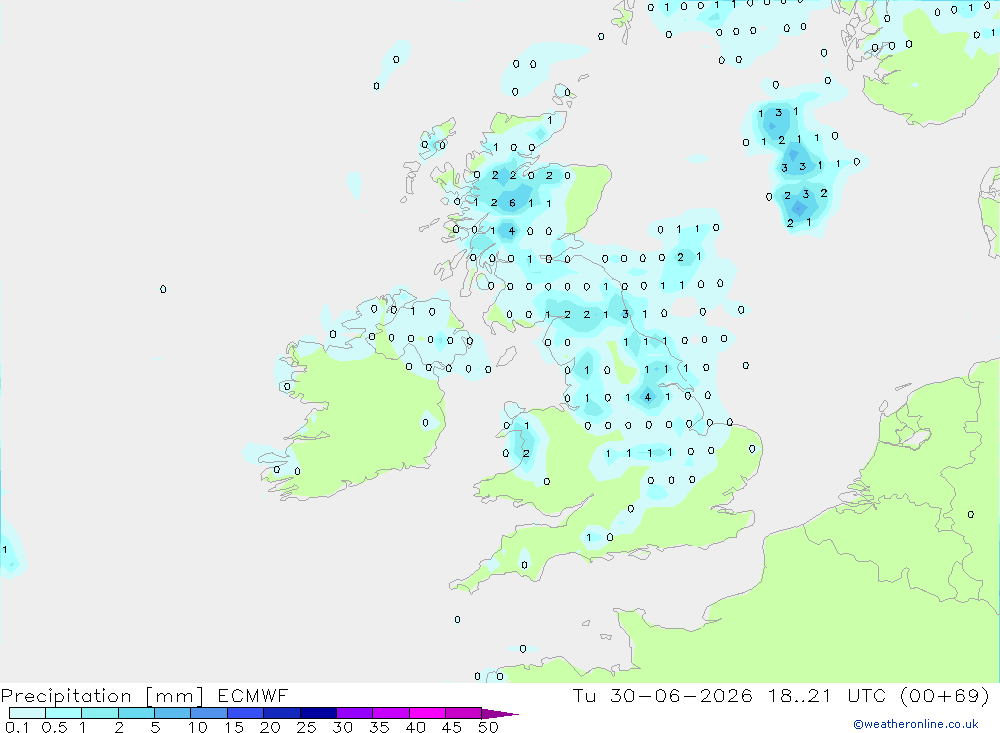The height and width of the screenshot is (733, 1000).
Task: Select the 20–25 mm legend color swatch
Action: (x=281, y=713)
